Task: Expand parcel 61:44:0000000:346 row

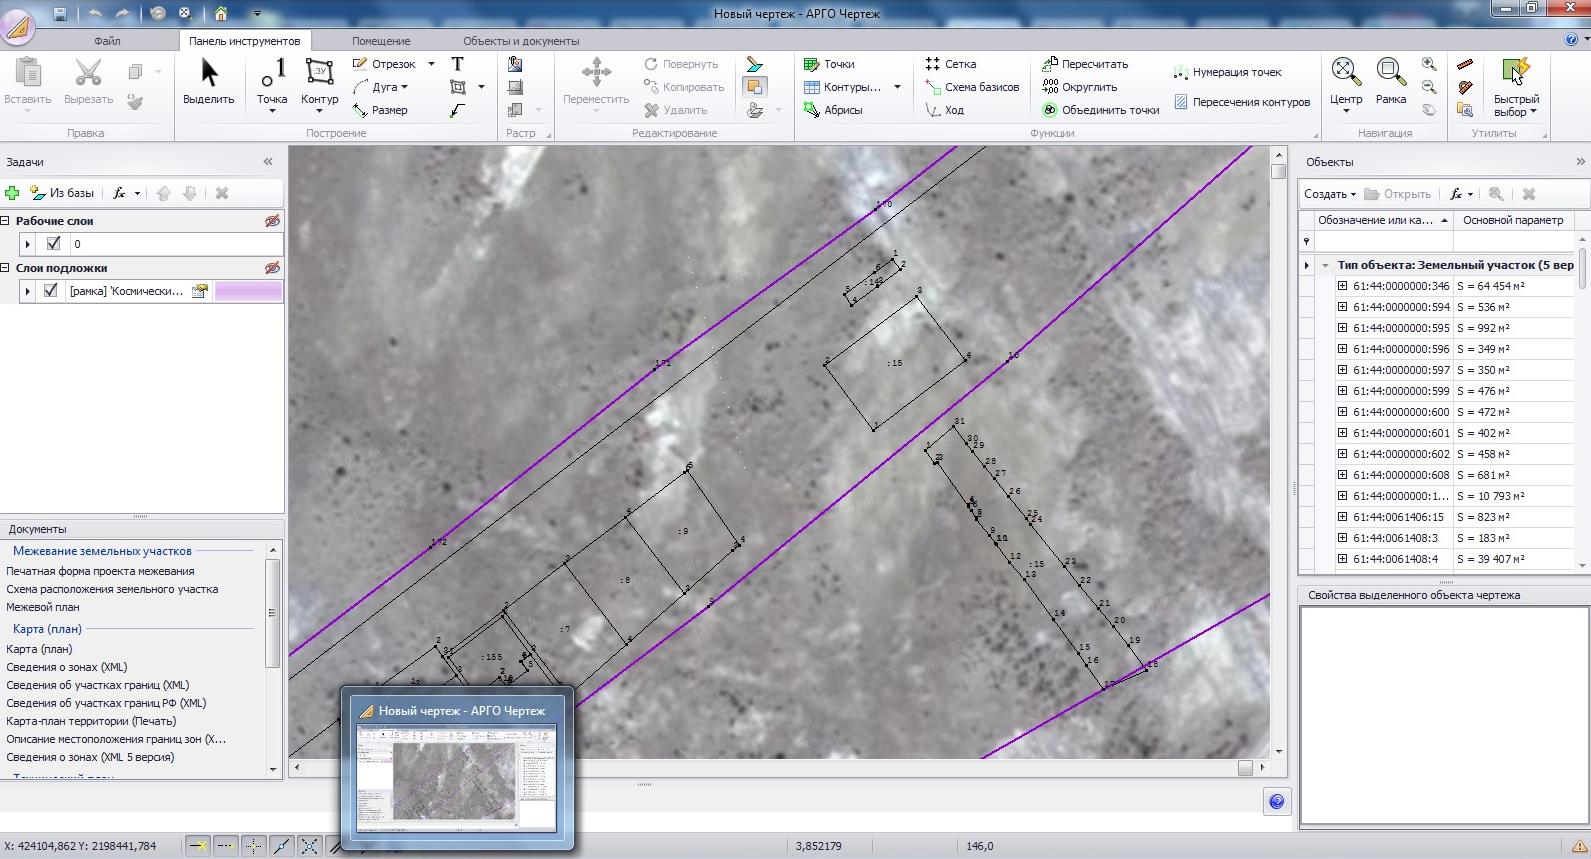Action: (x=1342, y=286)
